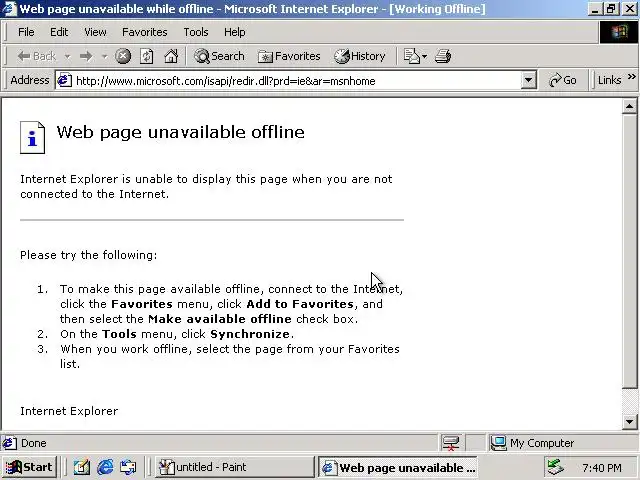Open the Edit menu
The width and height of the screenshot is (640, 480).
coord(59,32)
